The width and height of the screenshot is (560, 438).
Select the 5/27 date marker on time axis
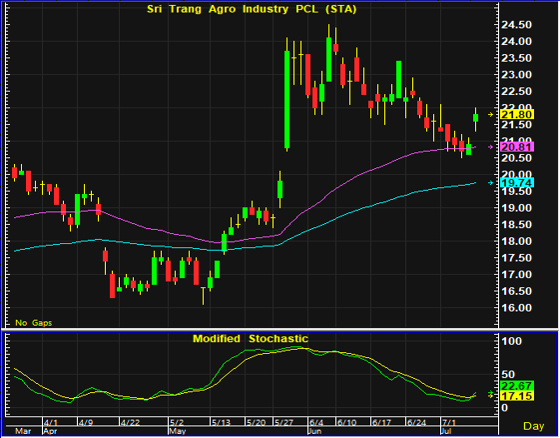tap(283, 423)
